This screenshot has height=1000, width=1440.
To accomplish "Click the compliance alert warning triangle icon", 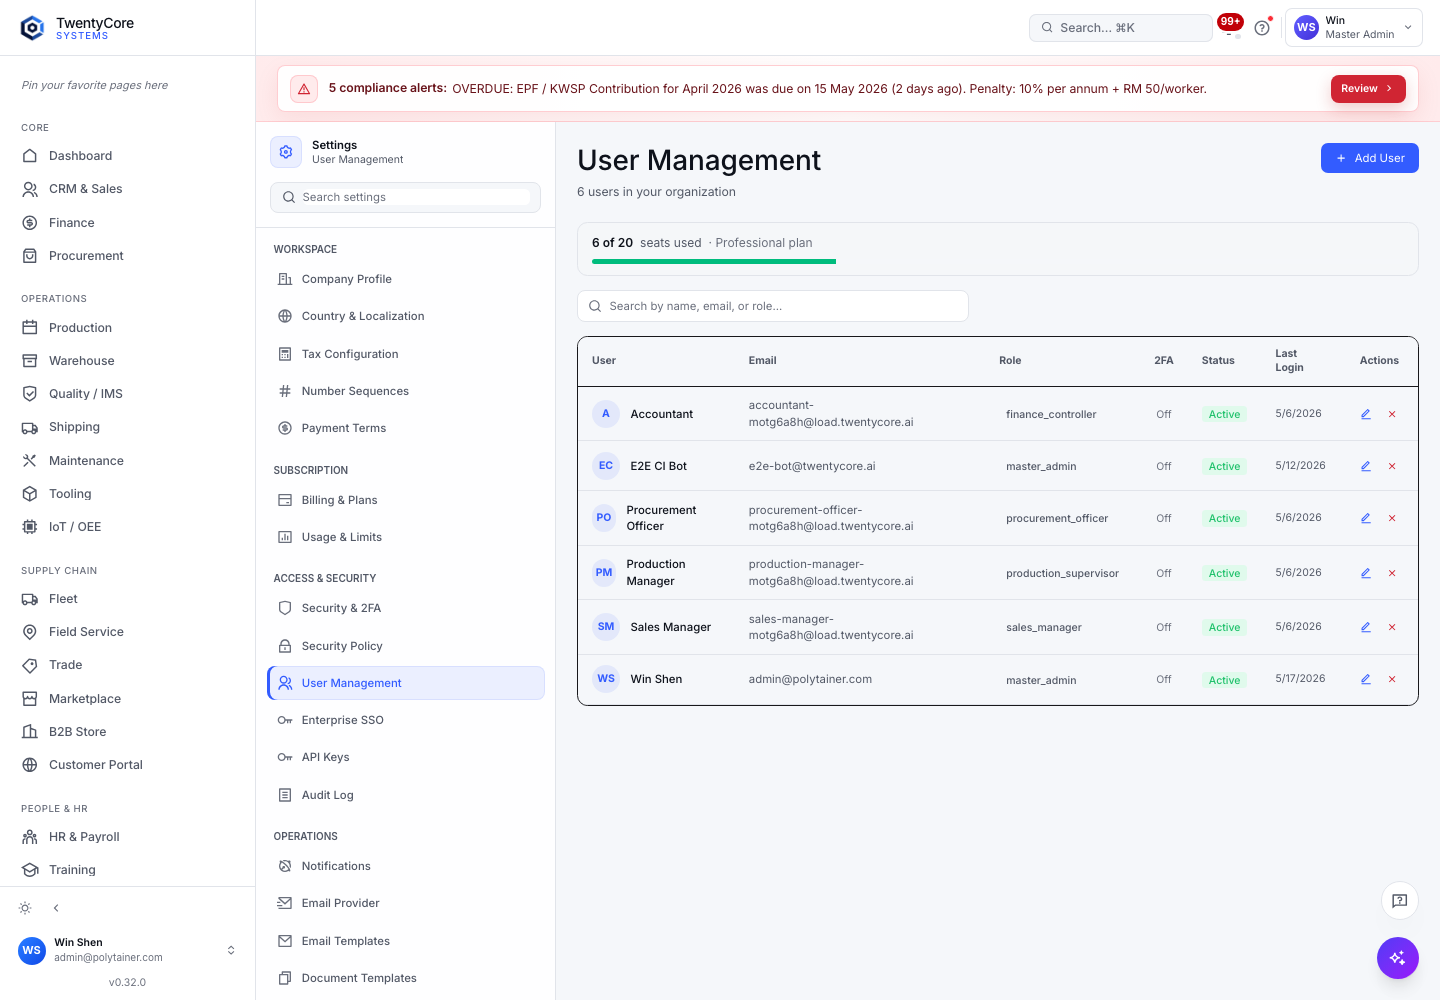I will coord(304,89).
